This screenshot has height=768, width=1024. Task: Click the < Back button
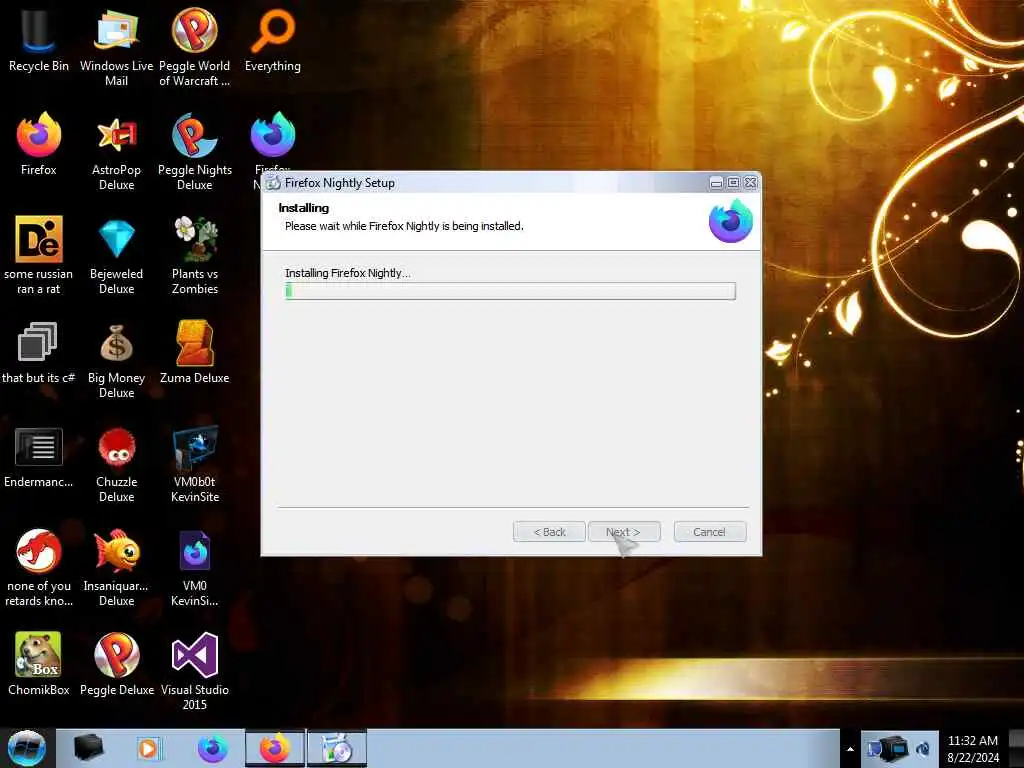pyautogui.click(x=549, y=532)
